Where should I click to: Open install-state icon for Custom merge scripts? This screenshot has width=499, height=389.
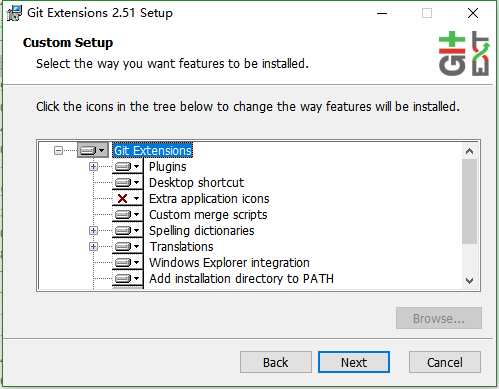(127, 214)
